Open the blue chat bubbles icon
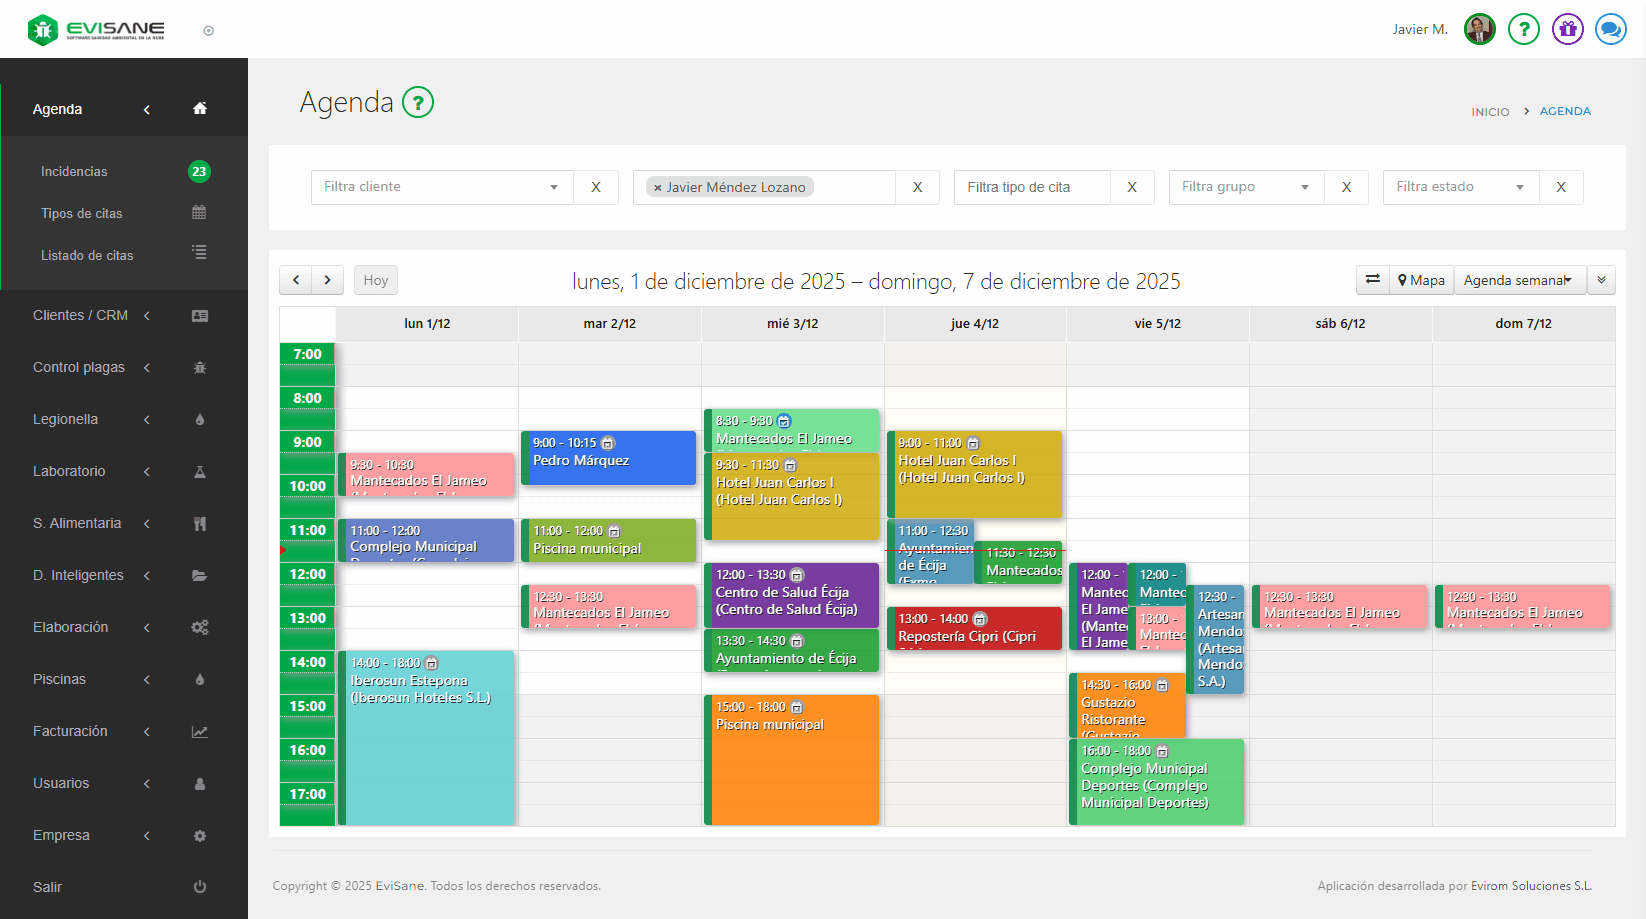 coord(1611,29)
